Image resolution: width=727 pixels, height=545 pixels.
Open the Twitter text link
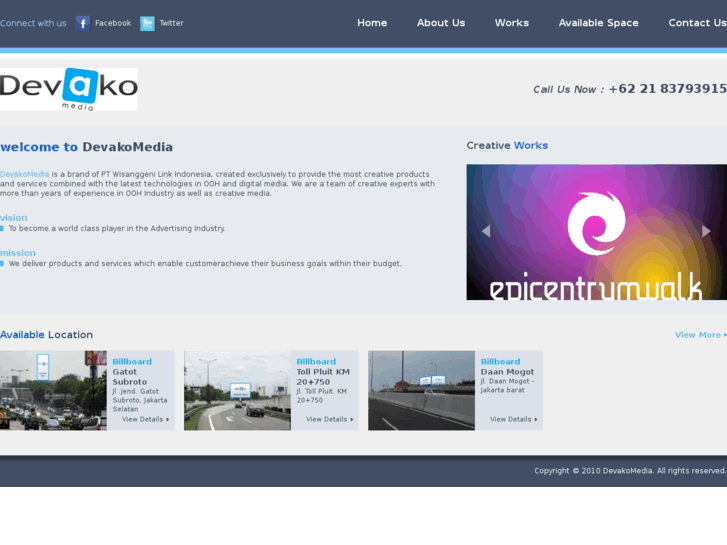172,23
